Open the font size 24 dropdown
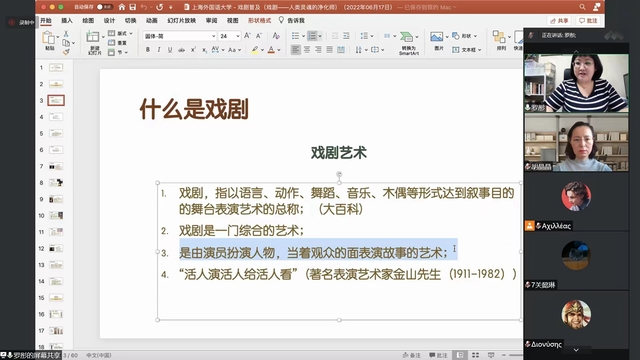The image size is (640, 360). click(229, 36)
